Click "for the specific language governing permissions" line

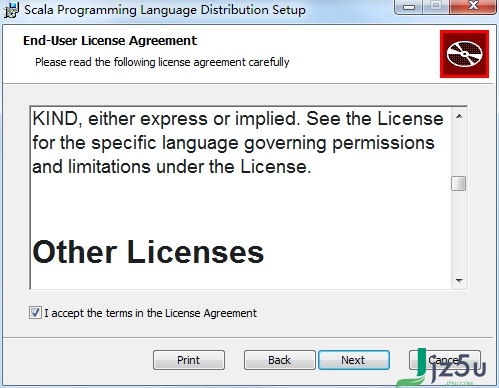pos(234,143)
